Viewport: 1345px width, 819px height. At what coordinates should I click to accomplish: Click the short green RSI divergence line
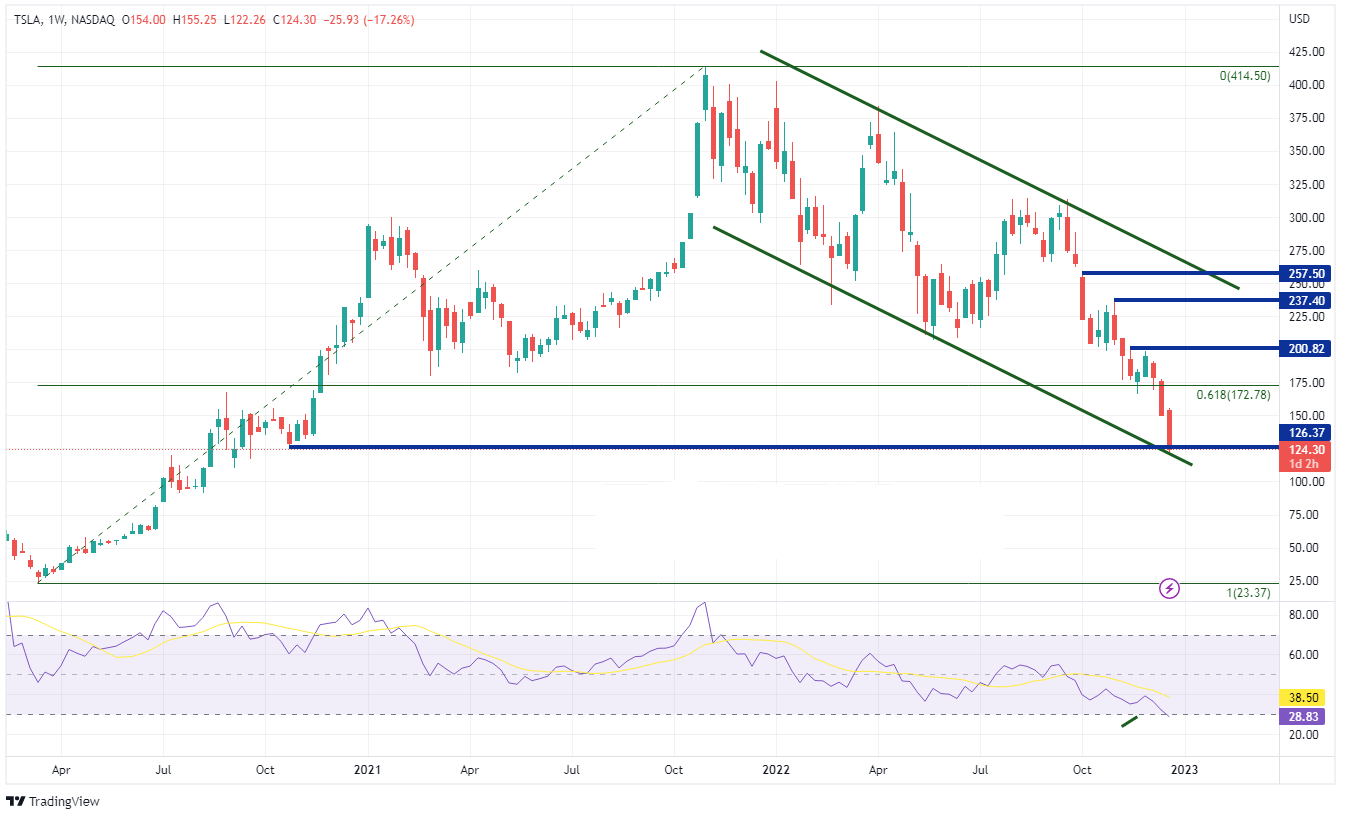click(1129, 721)
